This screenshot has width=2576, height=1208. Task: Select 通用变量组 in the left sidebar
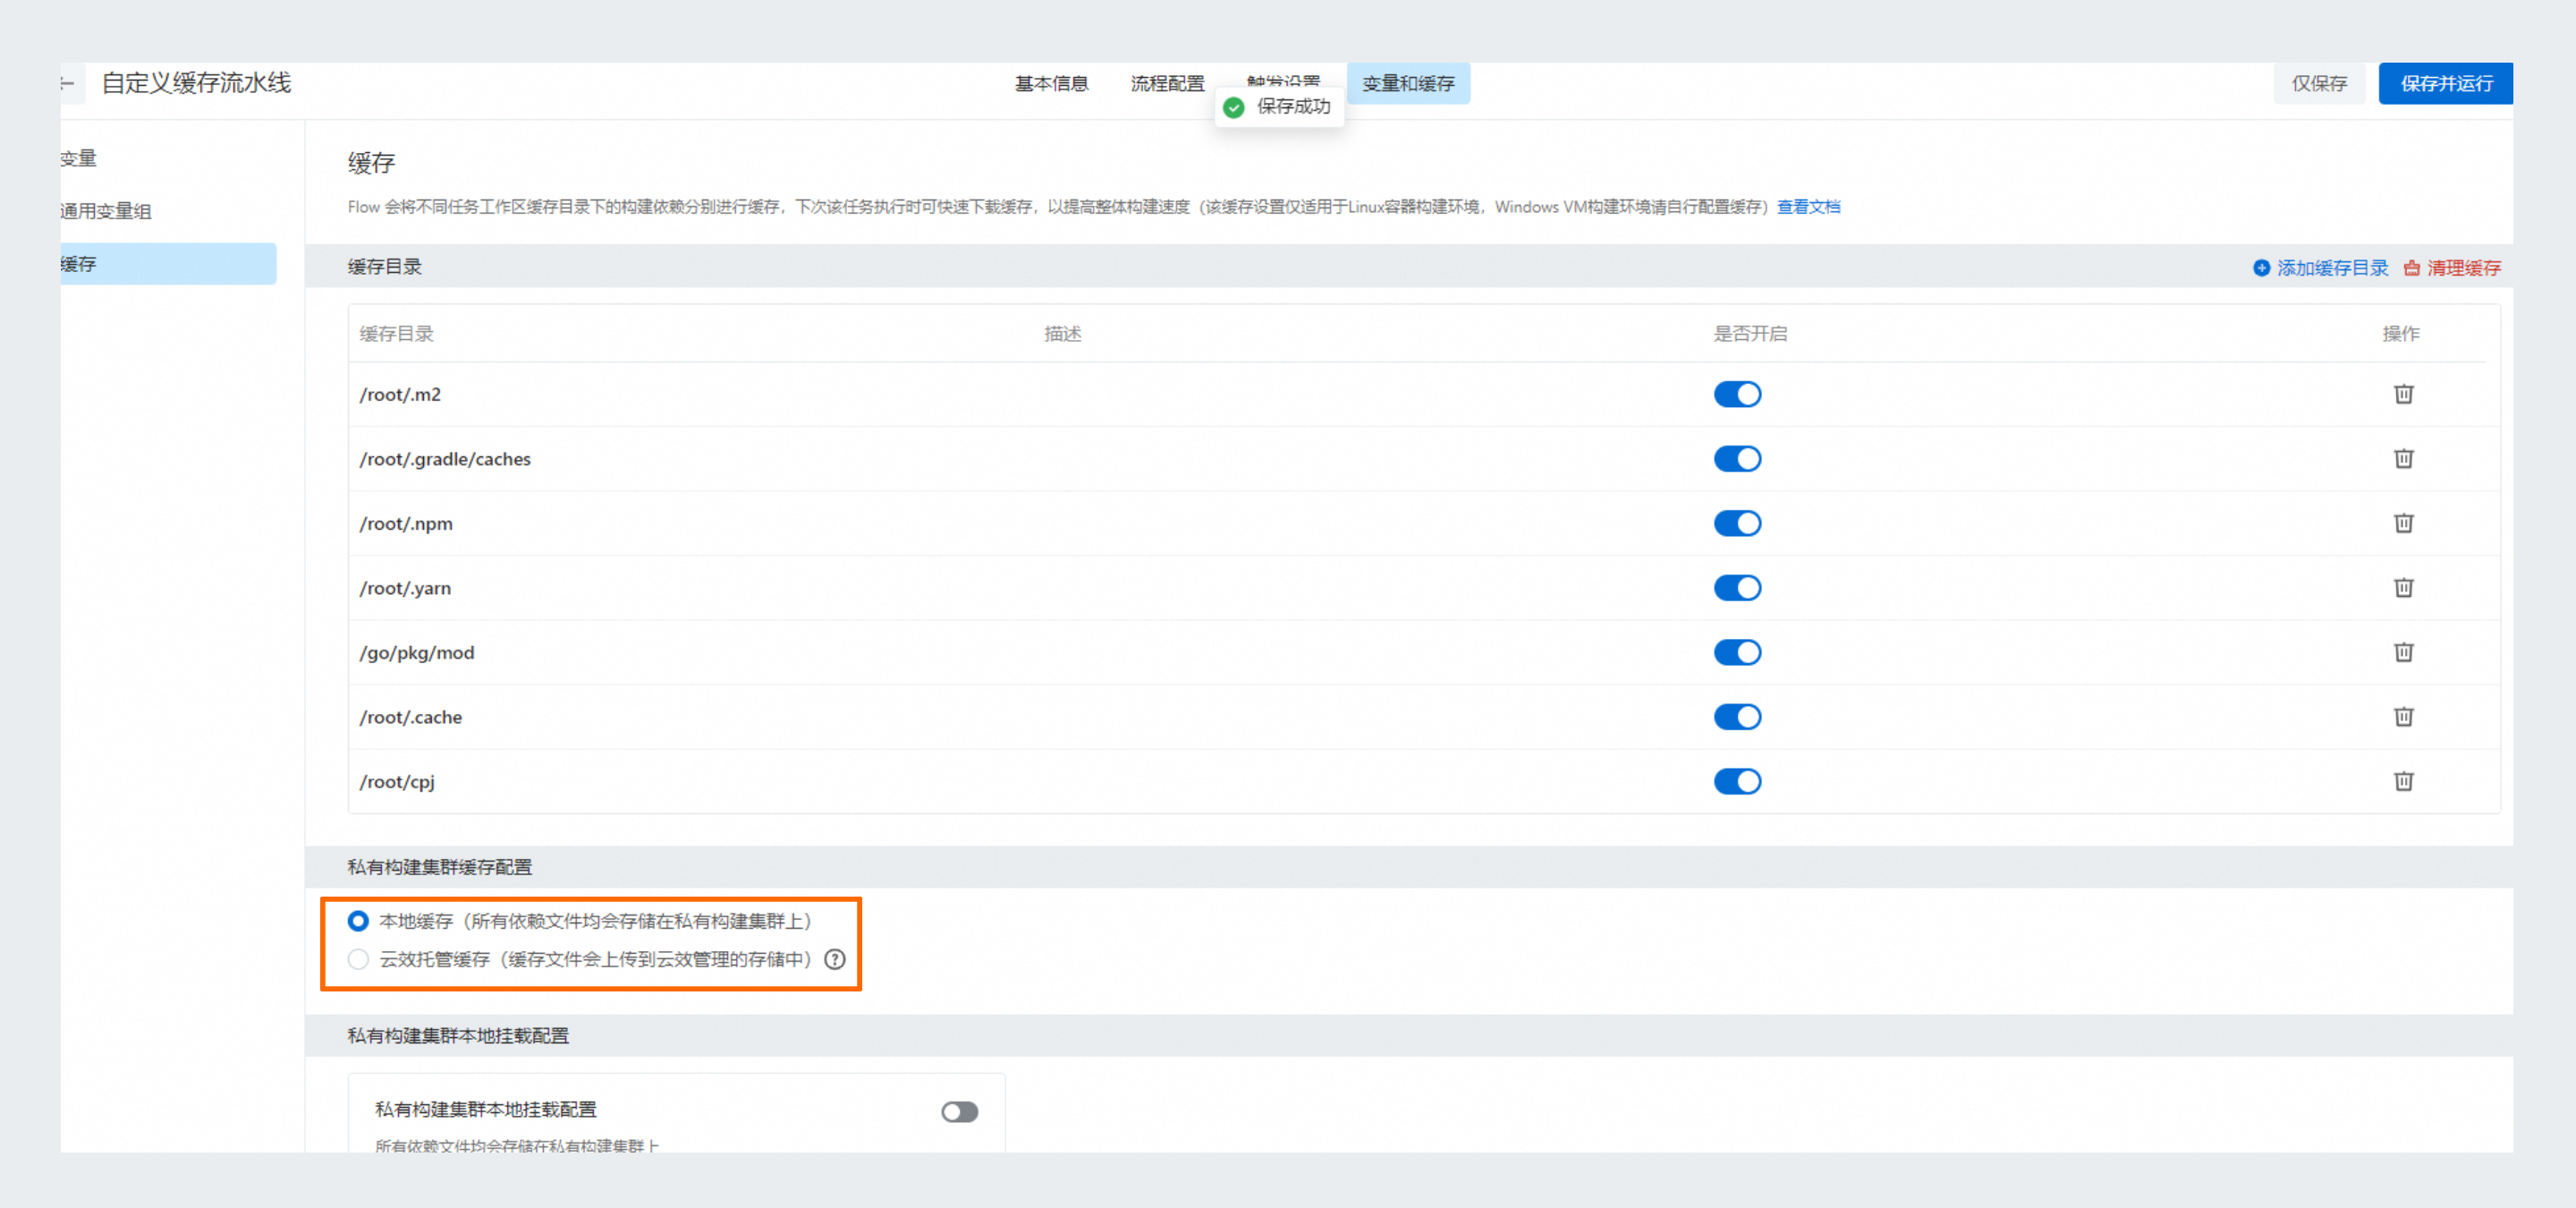point(105,211)
